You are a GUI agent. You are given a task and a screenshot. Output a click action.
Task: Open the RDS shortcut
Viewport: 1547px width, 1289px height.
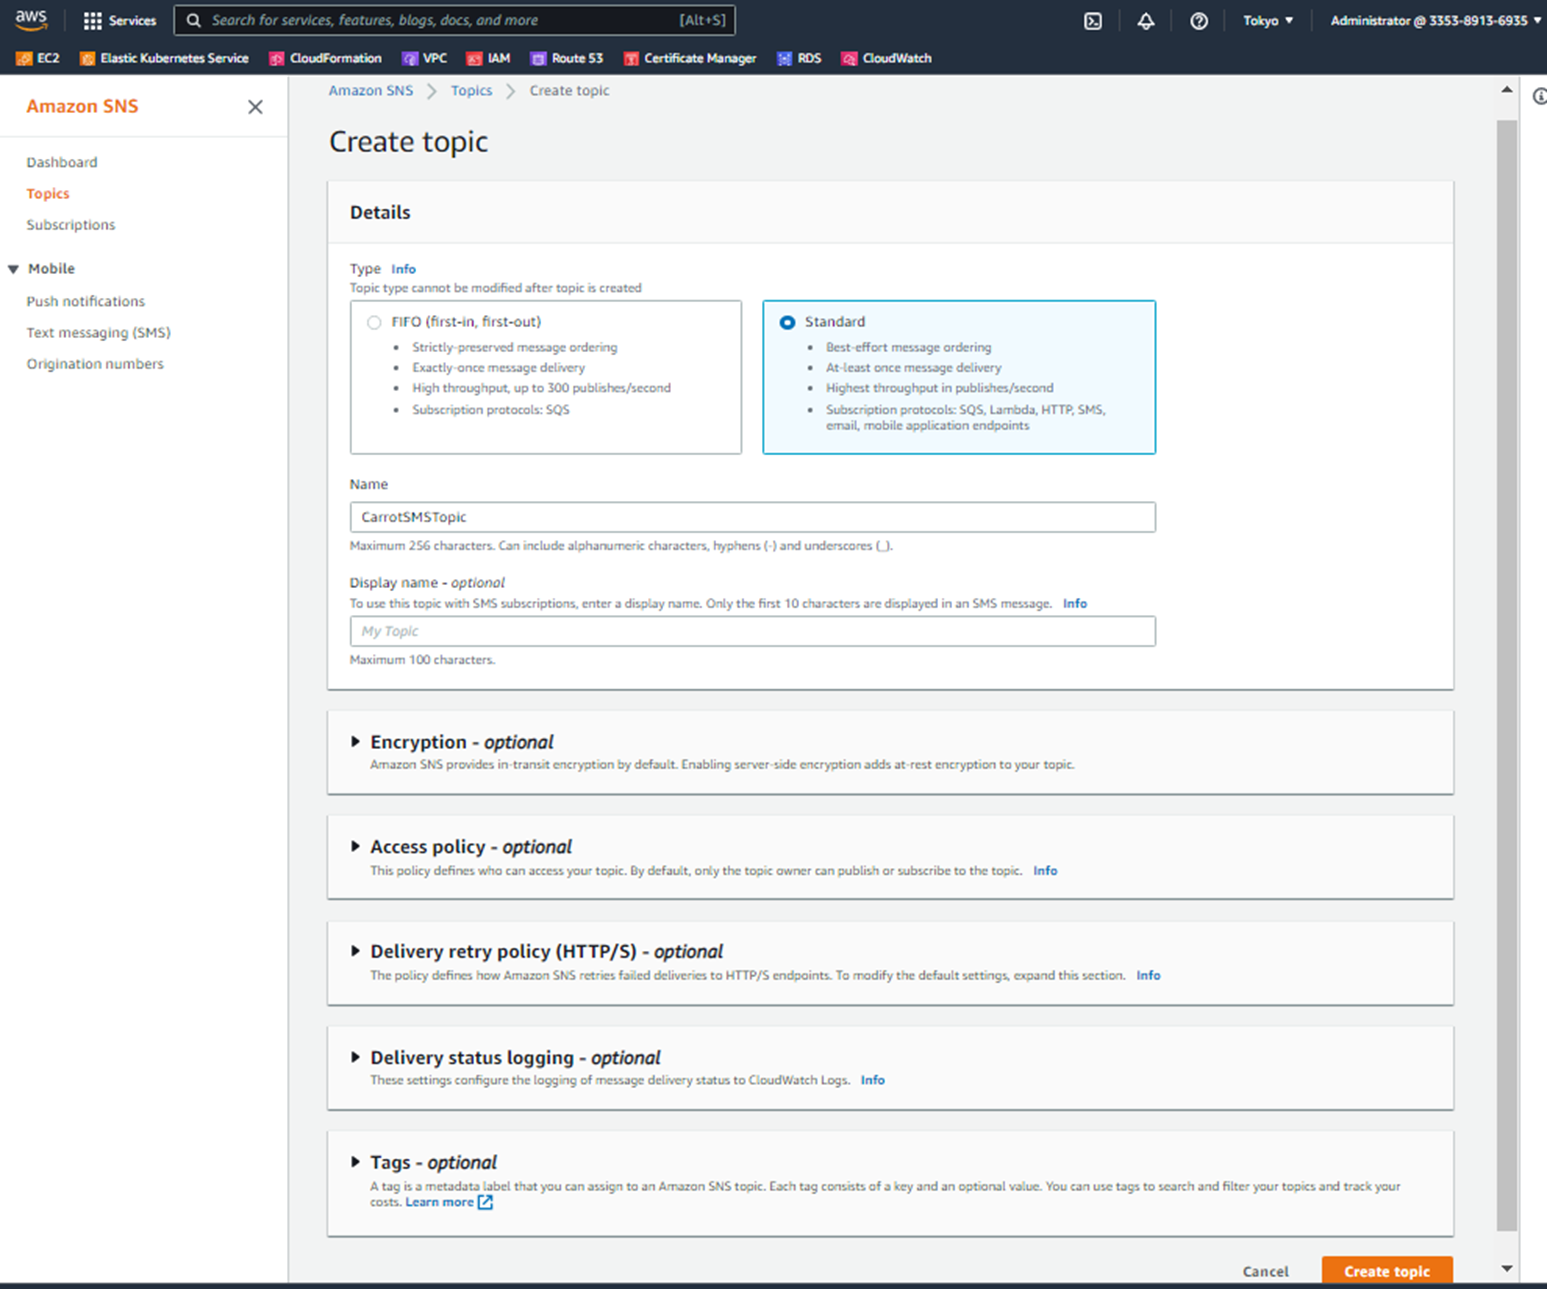point(799,58)
